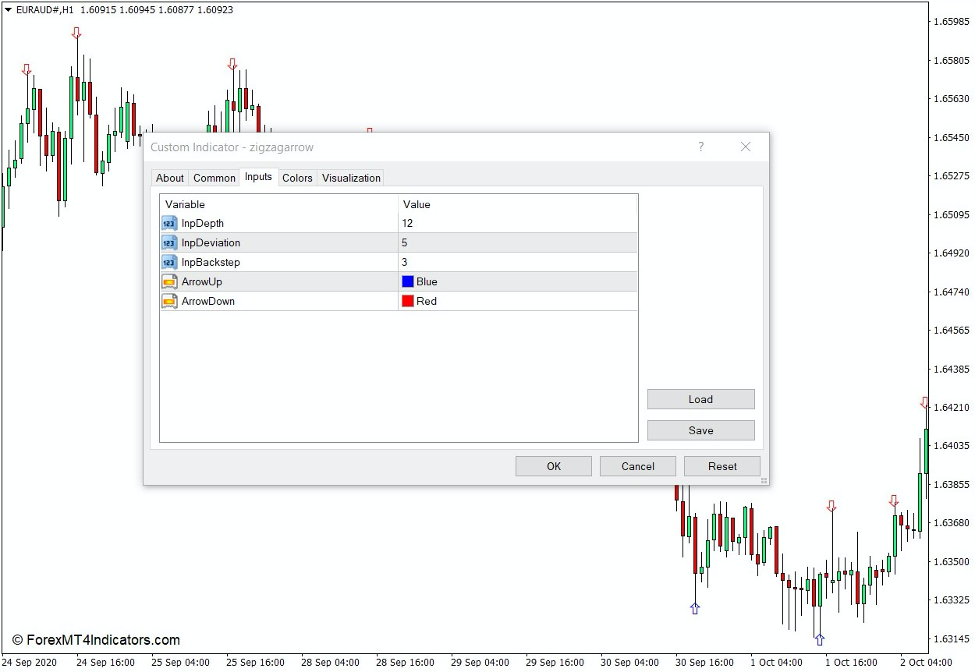Click the help question mark in the dialog titlebar
The height and width of the screenshot is (672, 977).
700,146
